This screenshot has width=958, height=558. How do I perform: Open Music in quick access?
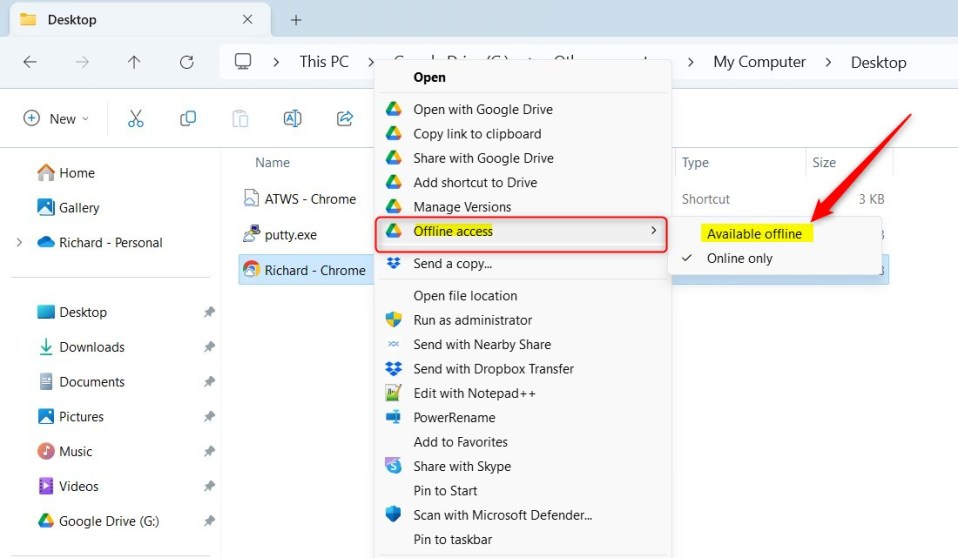[x=65, y=452]
